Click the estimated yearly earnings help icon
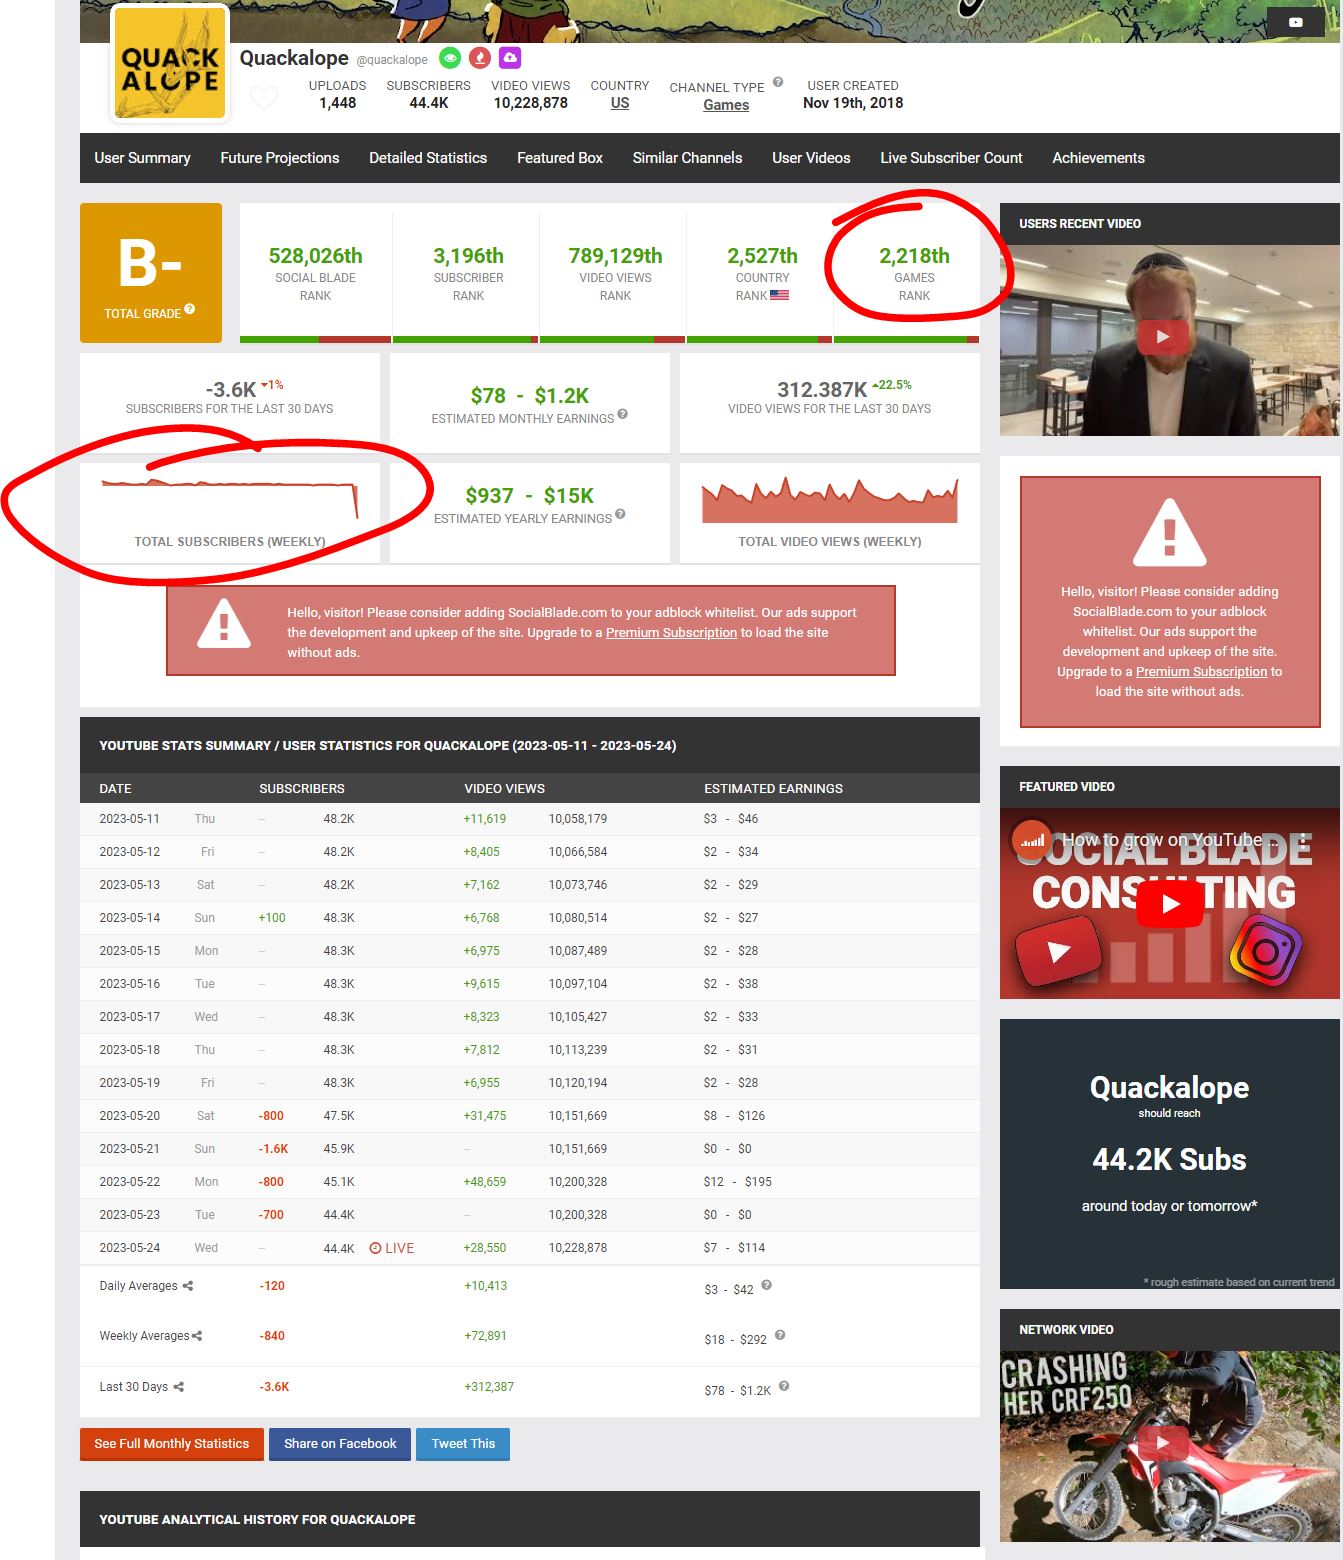The image size is (1343, 1560). tap(621, 514)
